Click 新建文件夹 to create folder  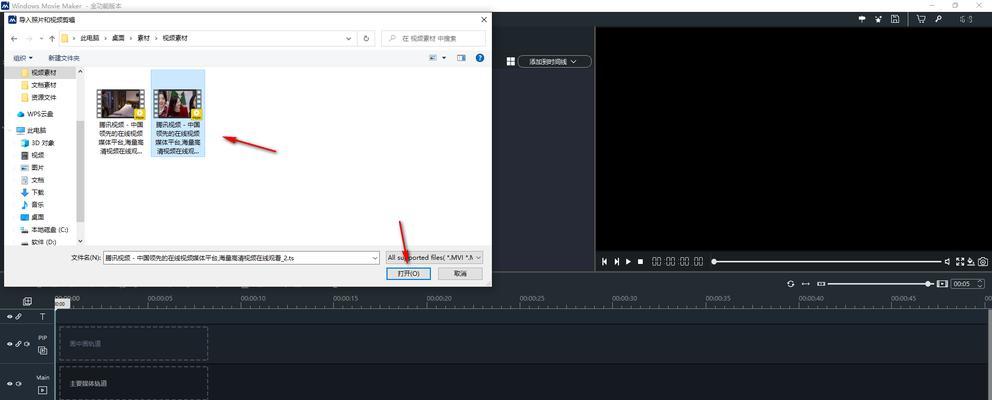point(64,58)
